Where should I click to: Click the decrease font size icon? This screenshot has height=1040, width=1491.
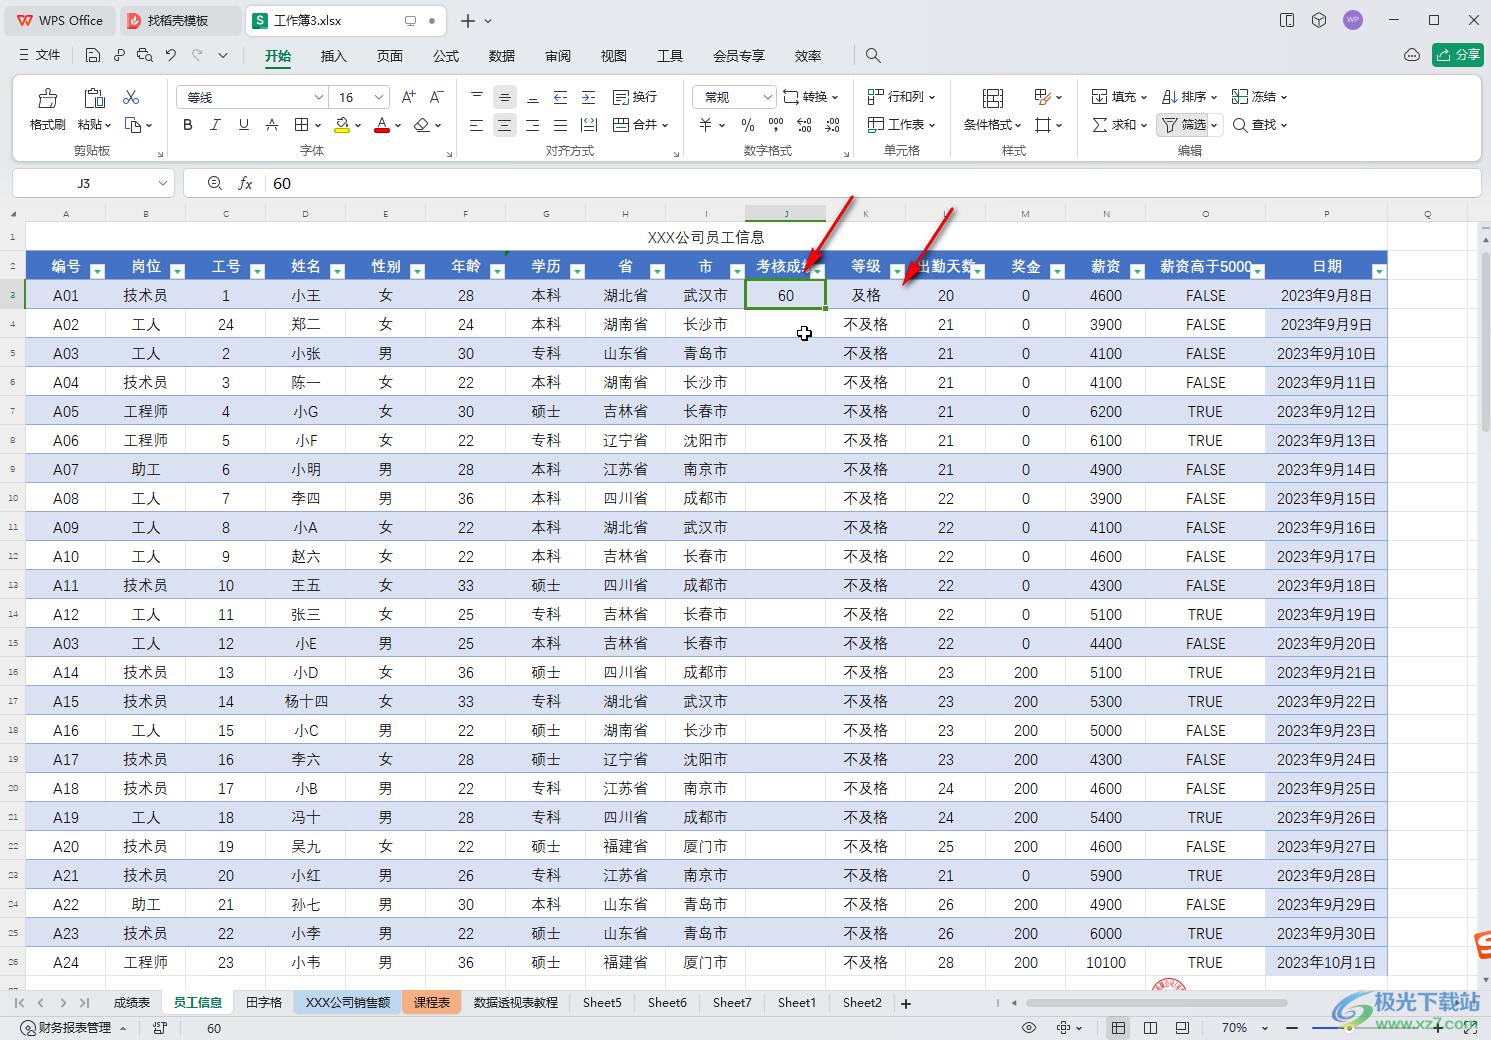436,97
